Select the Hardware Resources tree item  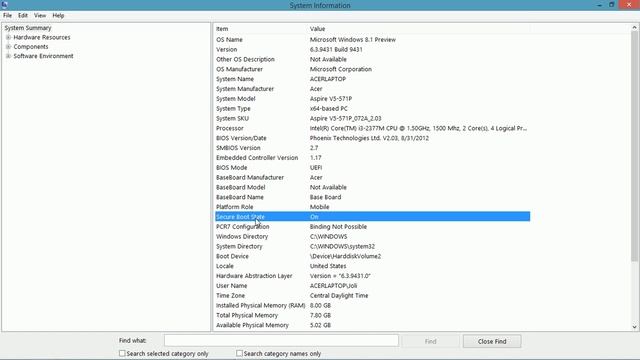coord(42,37)
